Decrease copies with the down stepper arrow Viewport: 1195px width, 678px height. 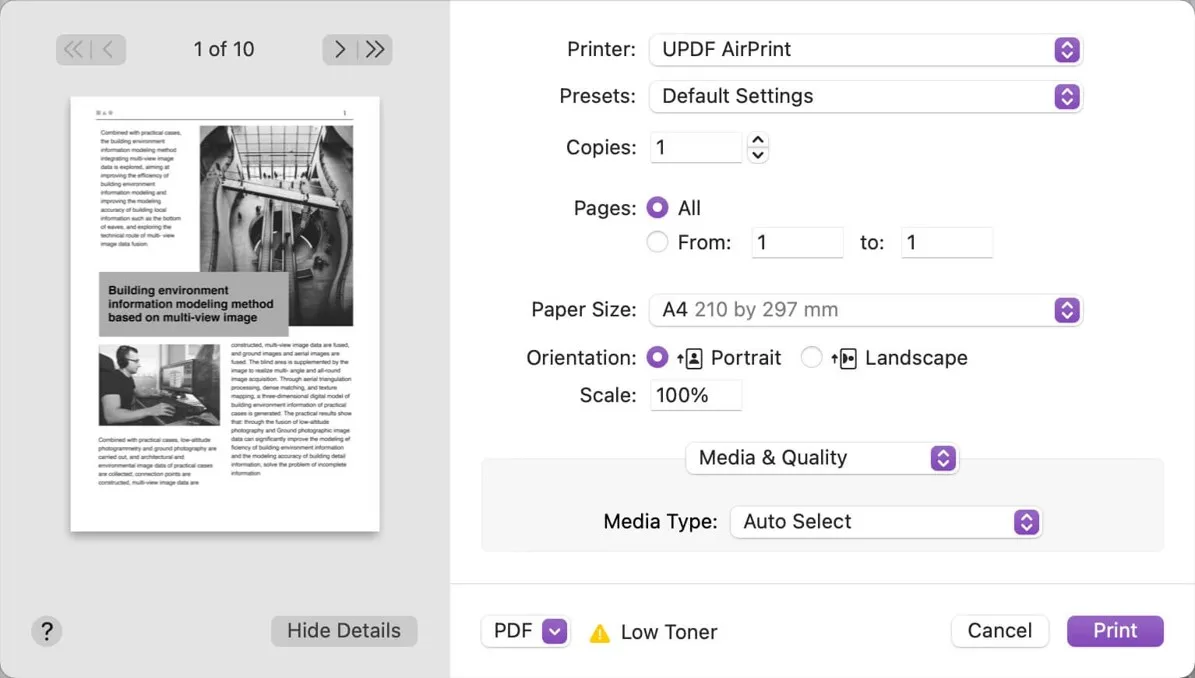758,155
